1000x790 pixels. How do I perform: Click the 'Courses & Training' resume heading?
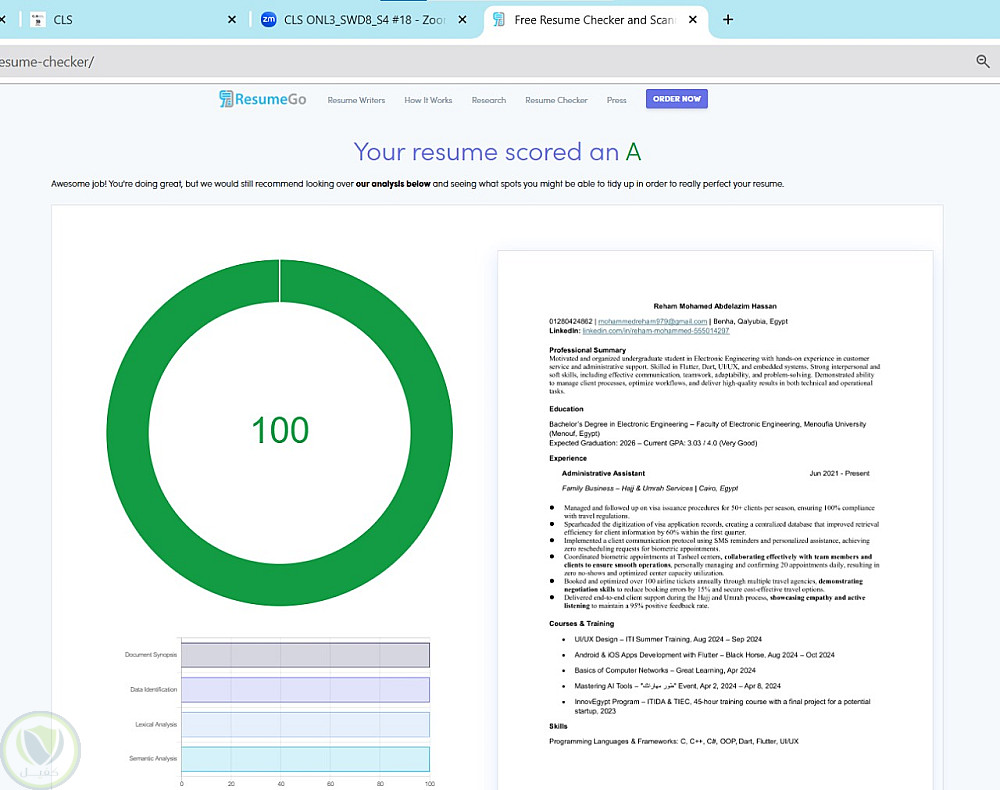coord(582,624)
